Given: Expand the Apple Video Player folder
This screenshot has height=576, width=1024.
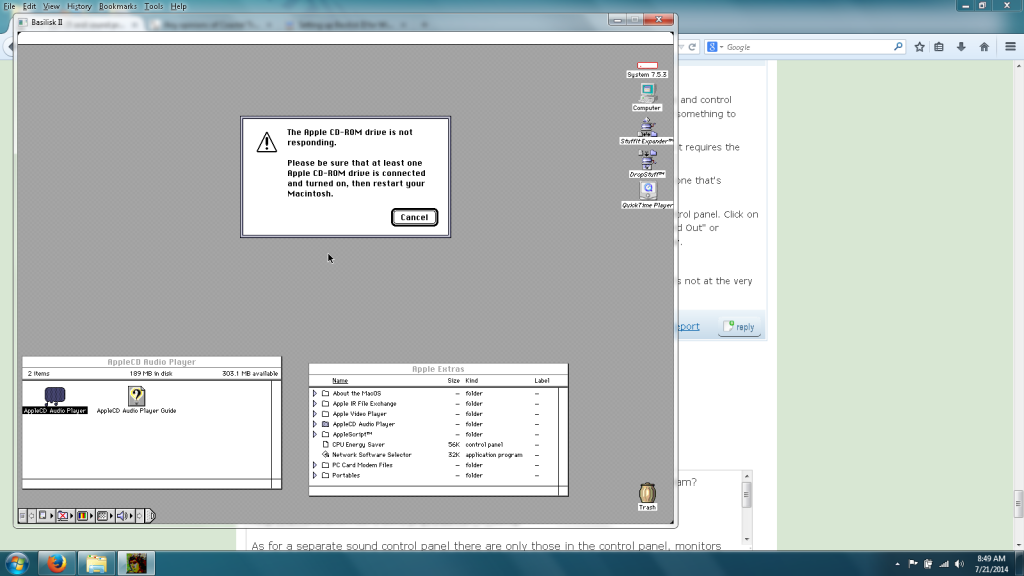Looking at the screenshot, I should 315,414.
